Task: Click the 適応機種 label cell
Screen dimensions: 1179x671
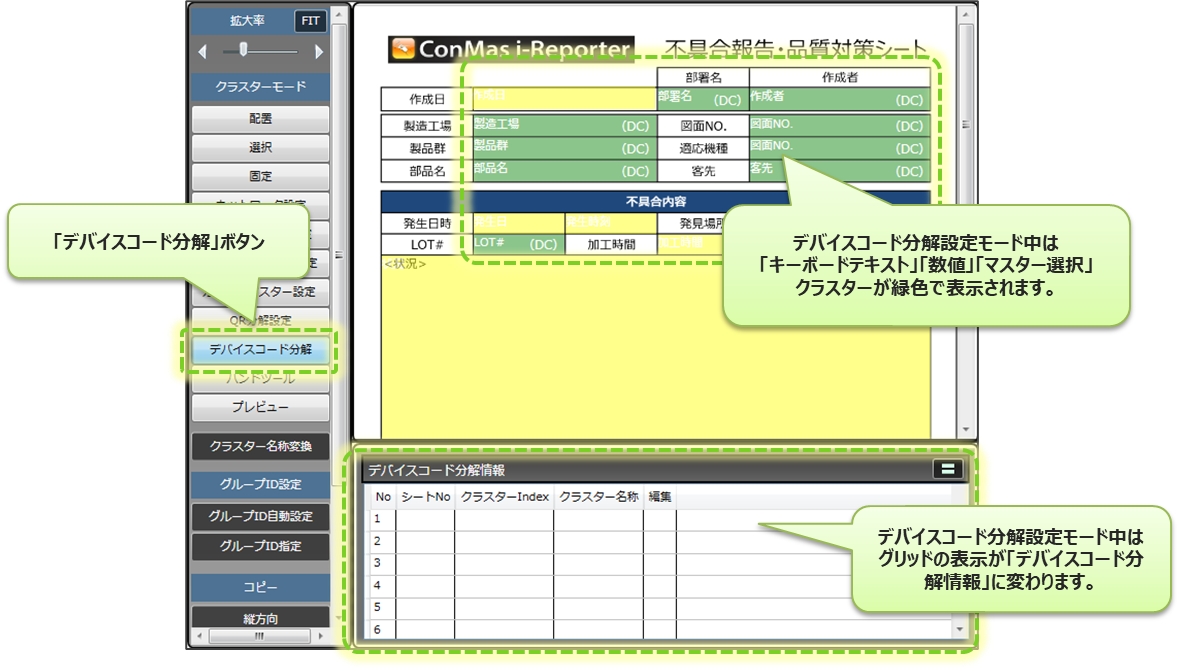Action: [x=702, y=148]
